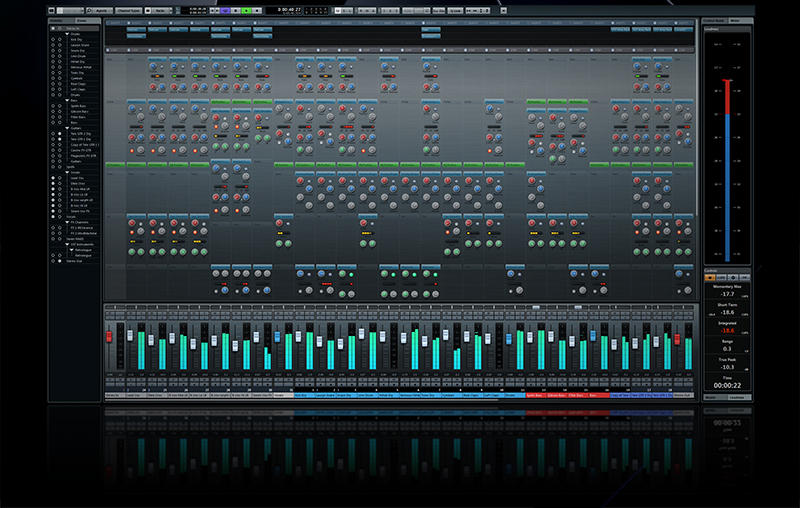
Task: Switch to the Control Room tab
Action: [714, 20]
